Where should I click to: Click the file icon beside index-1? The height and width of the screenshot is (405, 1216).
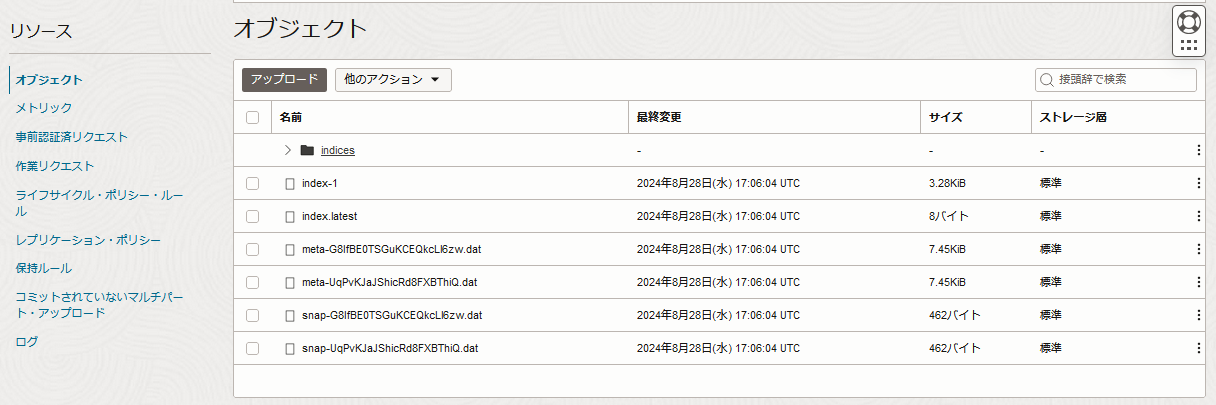[x=291, y=183]
